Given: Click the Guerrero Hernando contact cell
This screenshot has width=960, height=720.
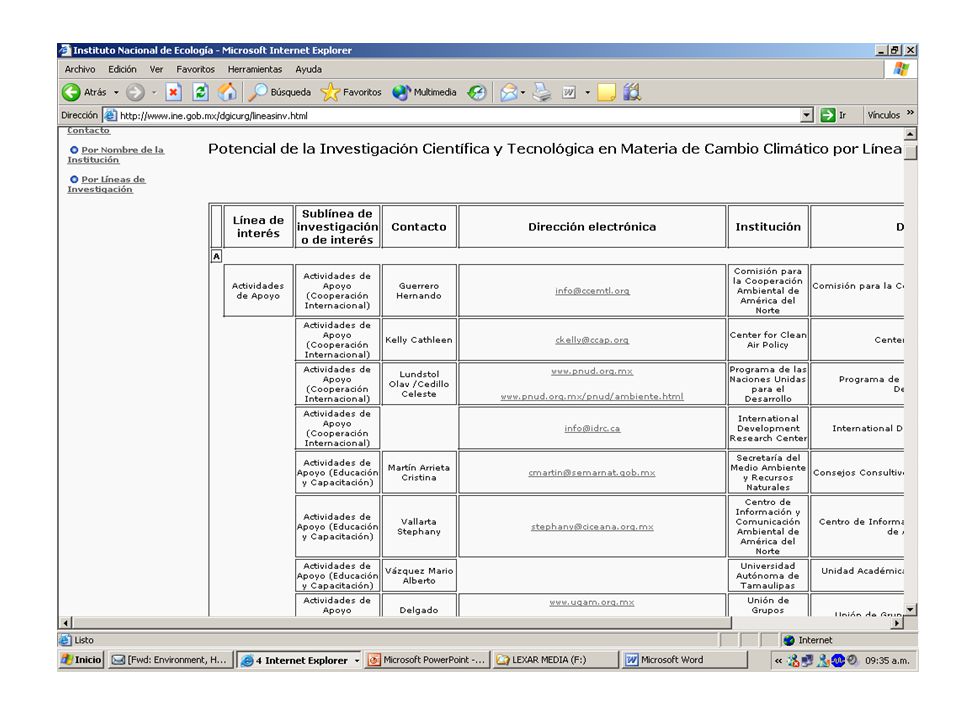Looking at the screenshot, I should (419, 291).
